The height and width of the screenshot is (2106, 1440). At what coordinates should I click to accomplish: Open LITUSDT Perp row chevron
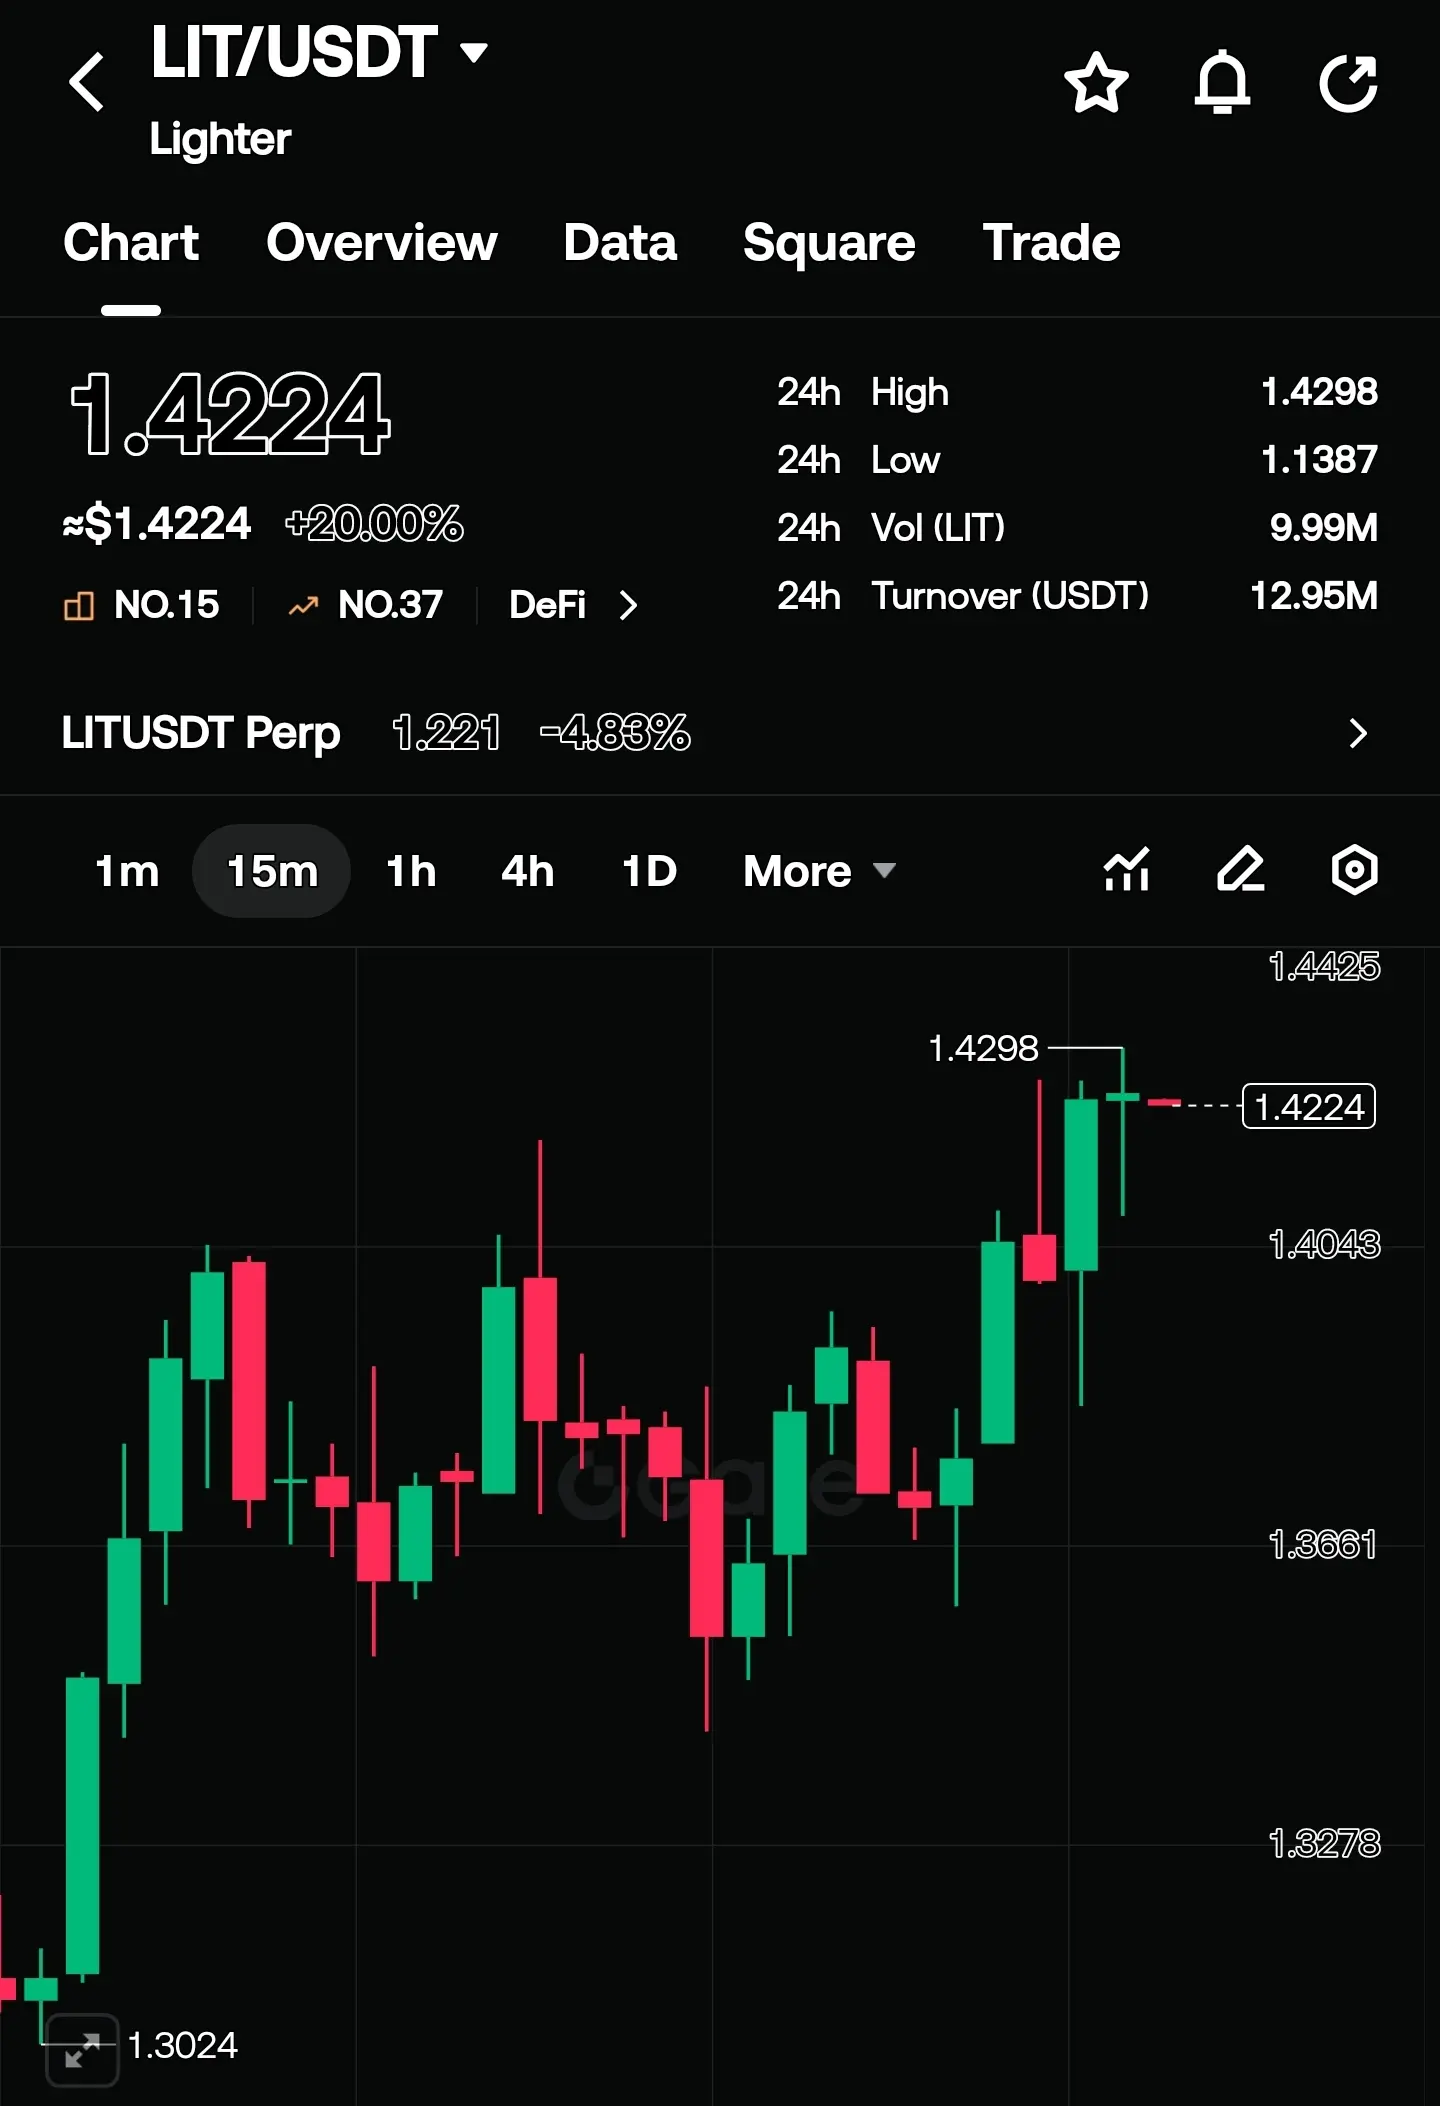tap(1358, 733)
